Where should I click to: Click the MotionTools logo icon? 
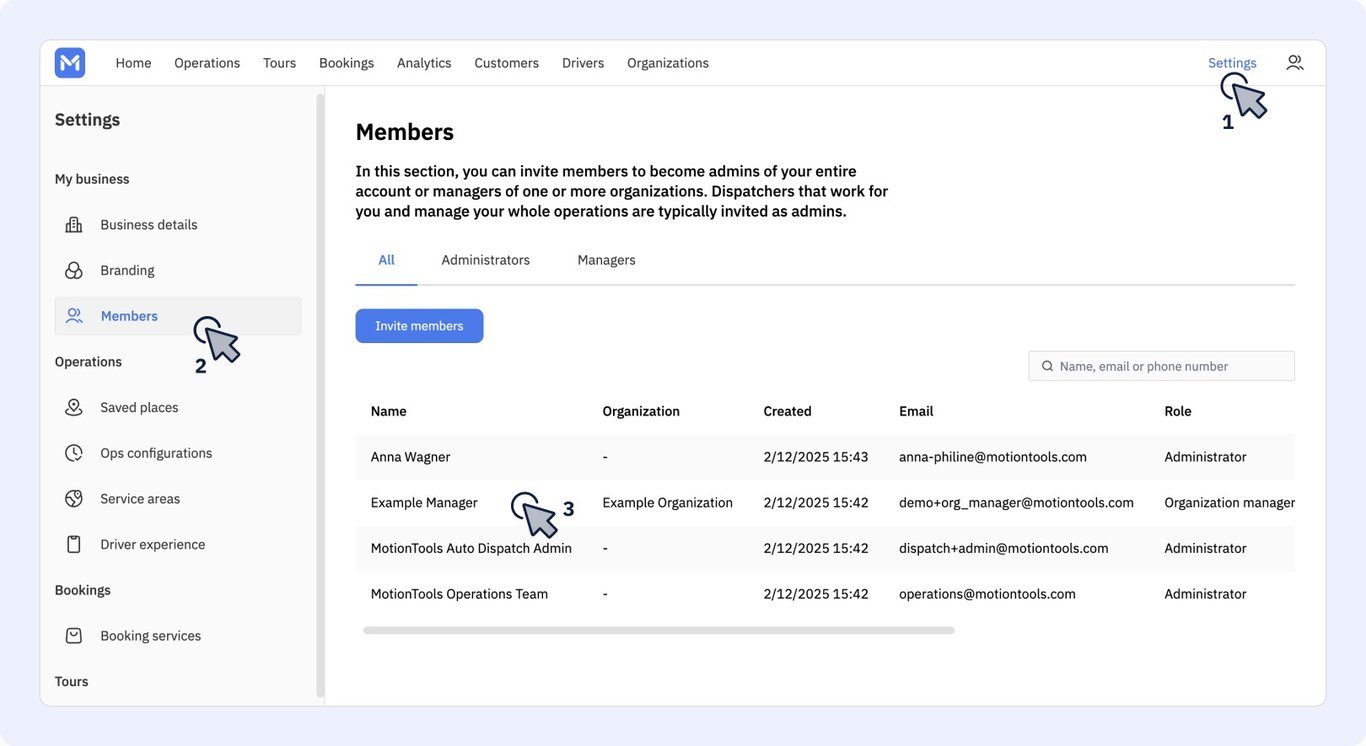pos(70,63)
